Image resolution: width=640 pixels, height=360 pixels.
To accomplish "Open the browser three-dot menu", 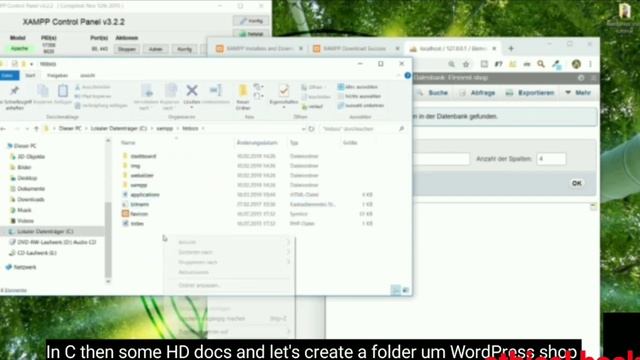I will tap(590, 64).
